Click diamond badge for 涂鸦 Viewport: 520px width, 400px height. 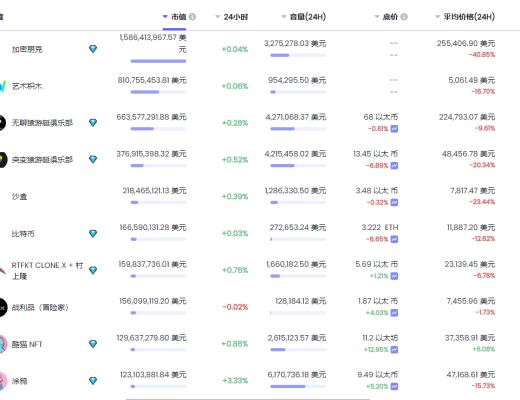tap(93, 380)
